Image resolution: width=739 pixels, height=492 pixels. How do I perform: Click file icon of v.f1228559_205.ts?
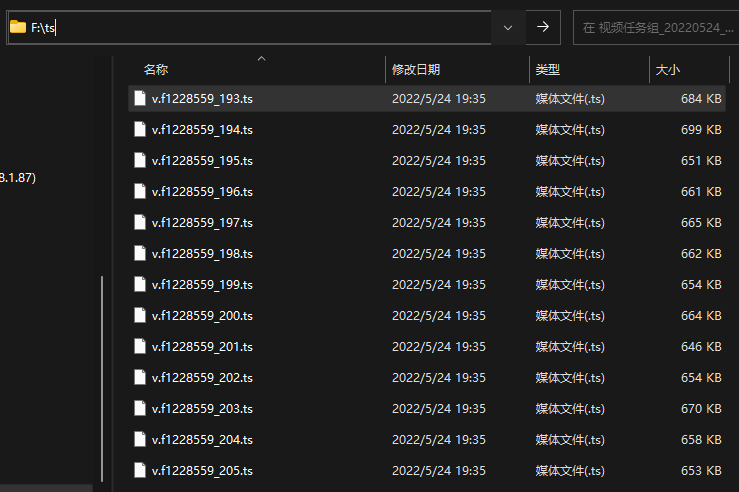coord(140,470)
